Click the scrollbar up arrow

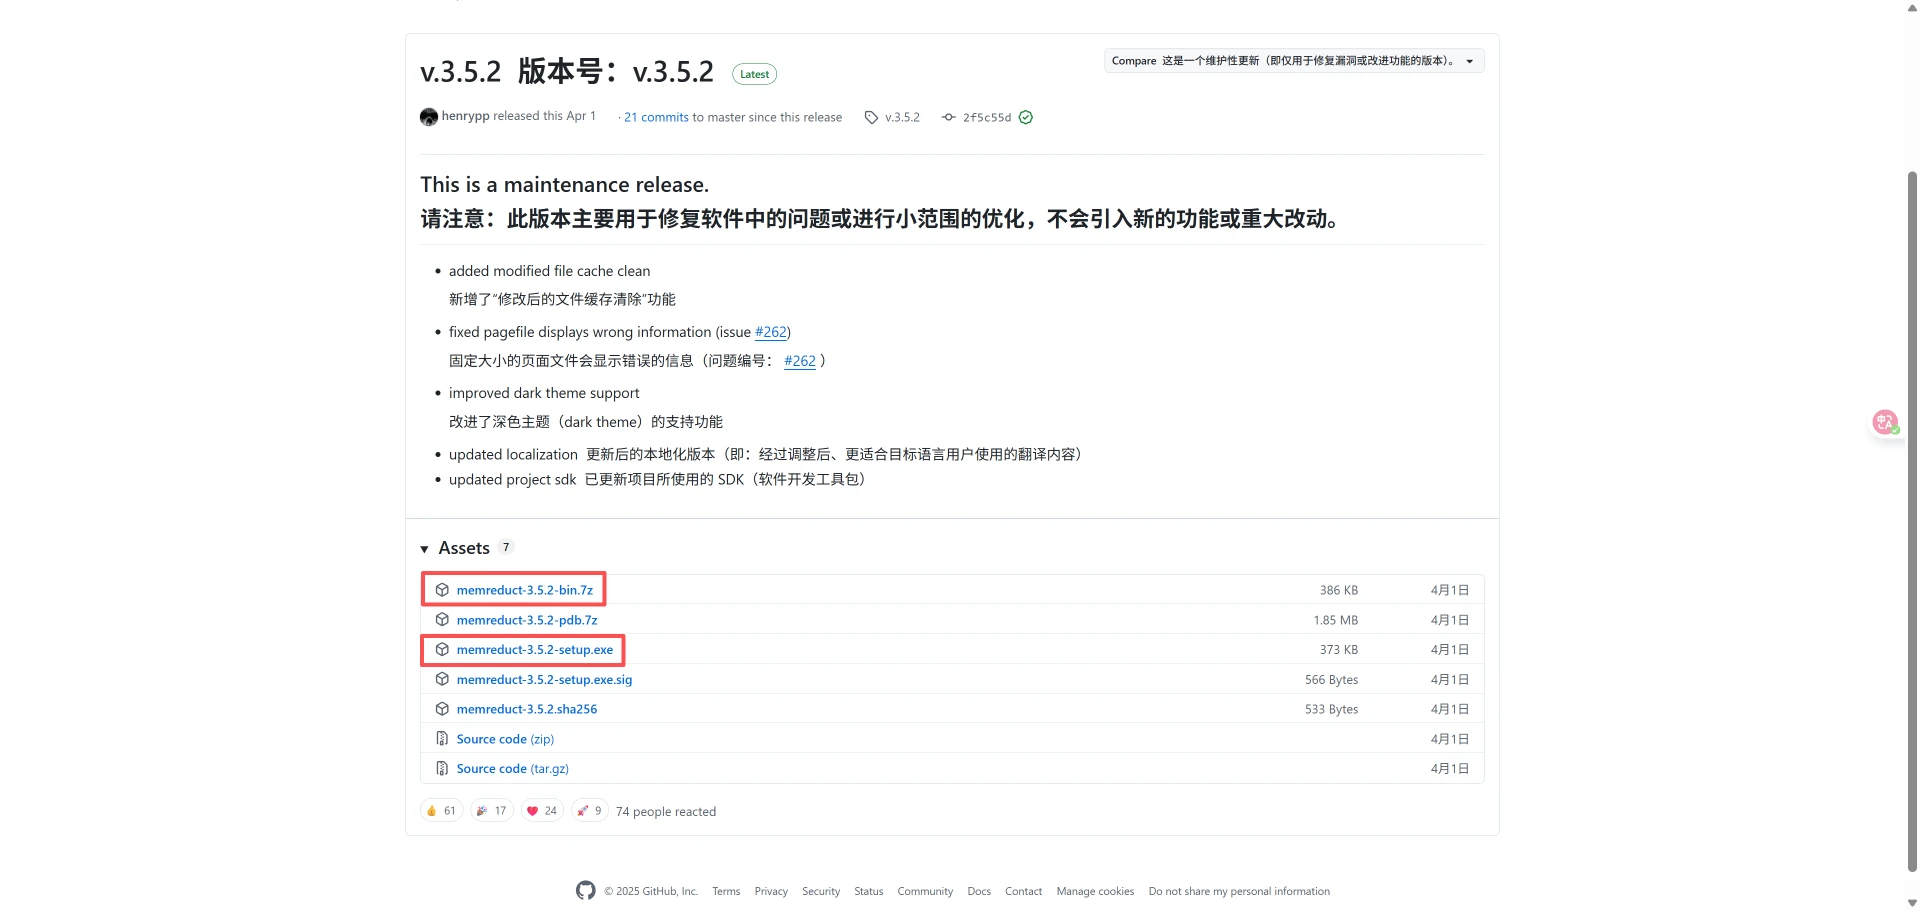(x=1912, y=8)
